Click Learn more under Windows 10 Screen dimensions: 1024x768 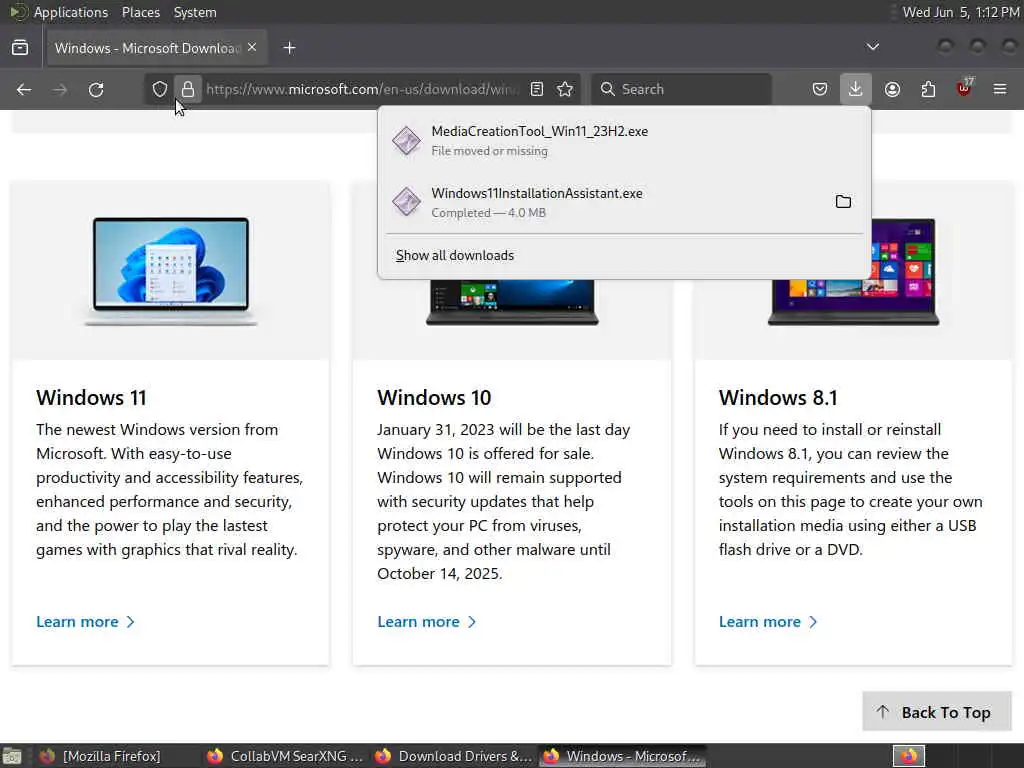(x=426, y=622)
